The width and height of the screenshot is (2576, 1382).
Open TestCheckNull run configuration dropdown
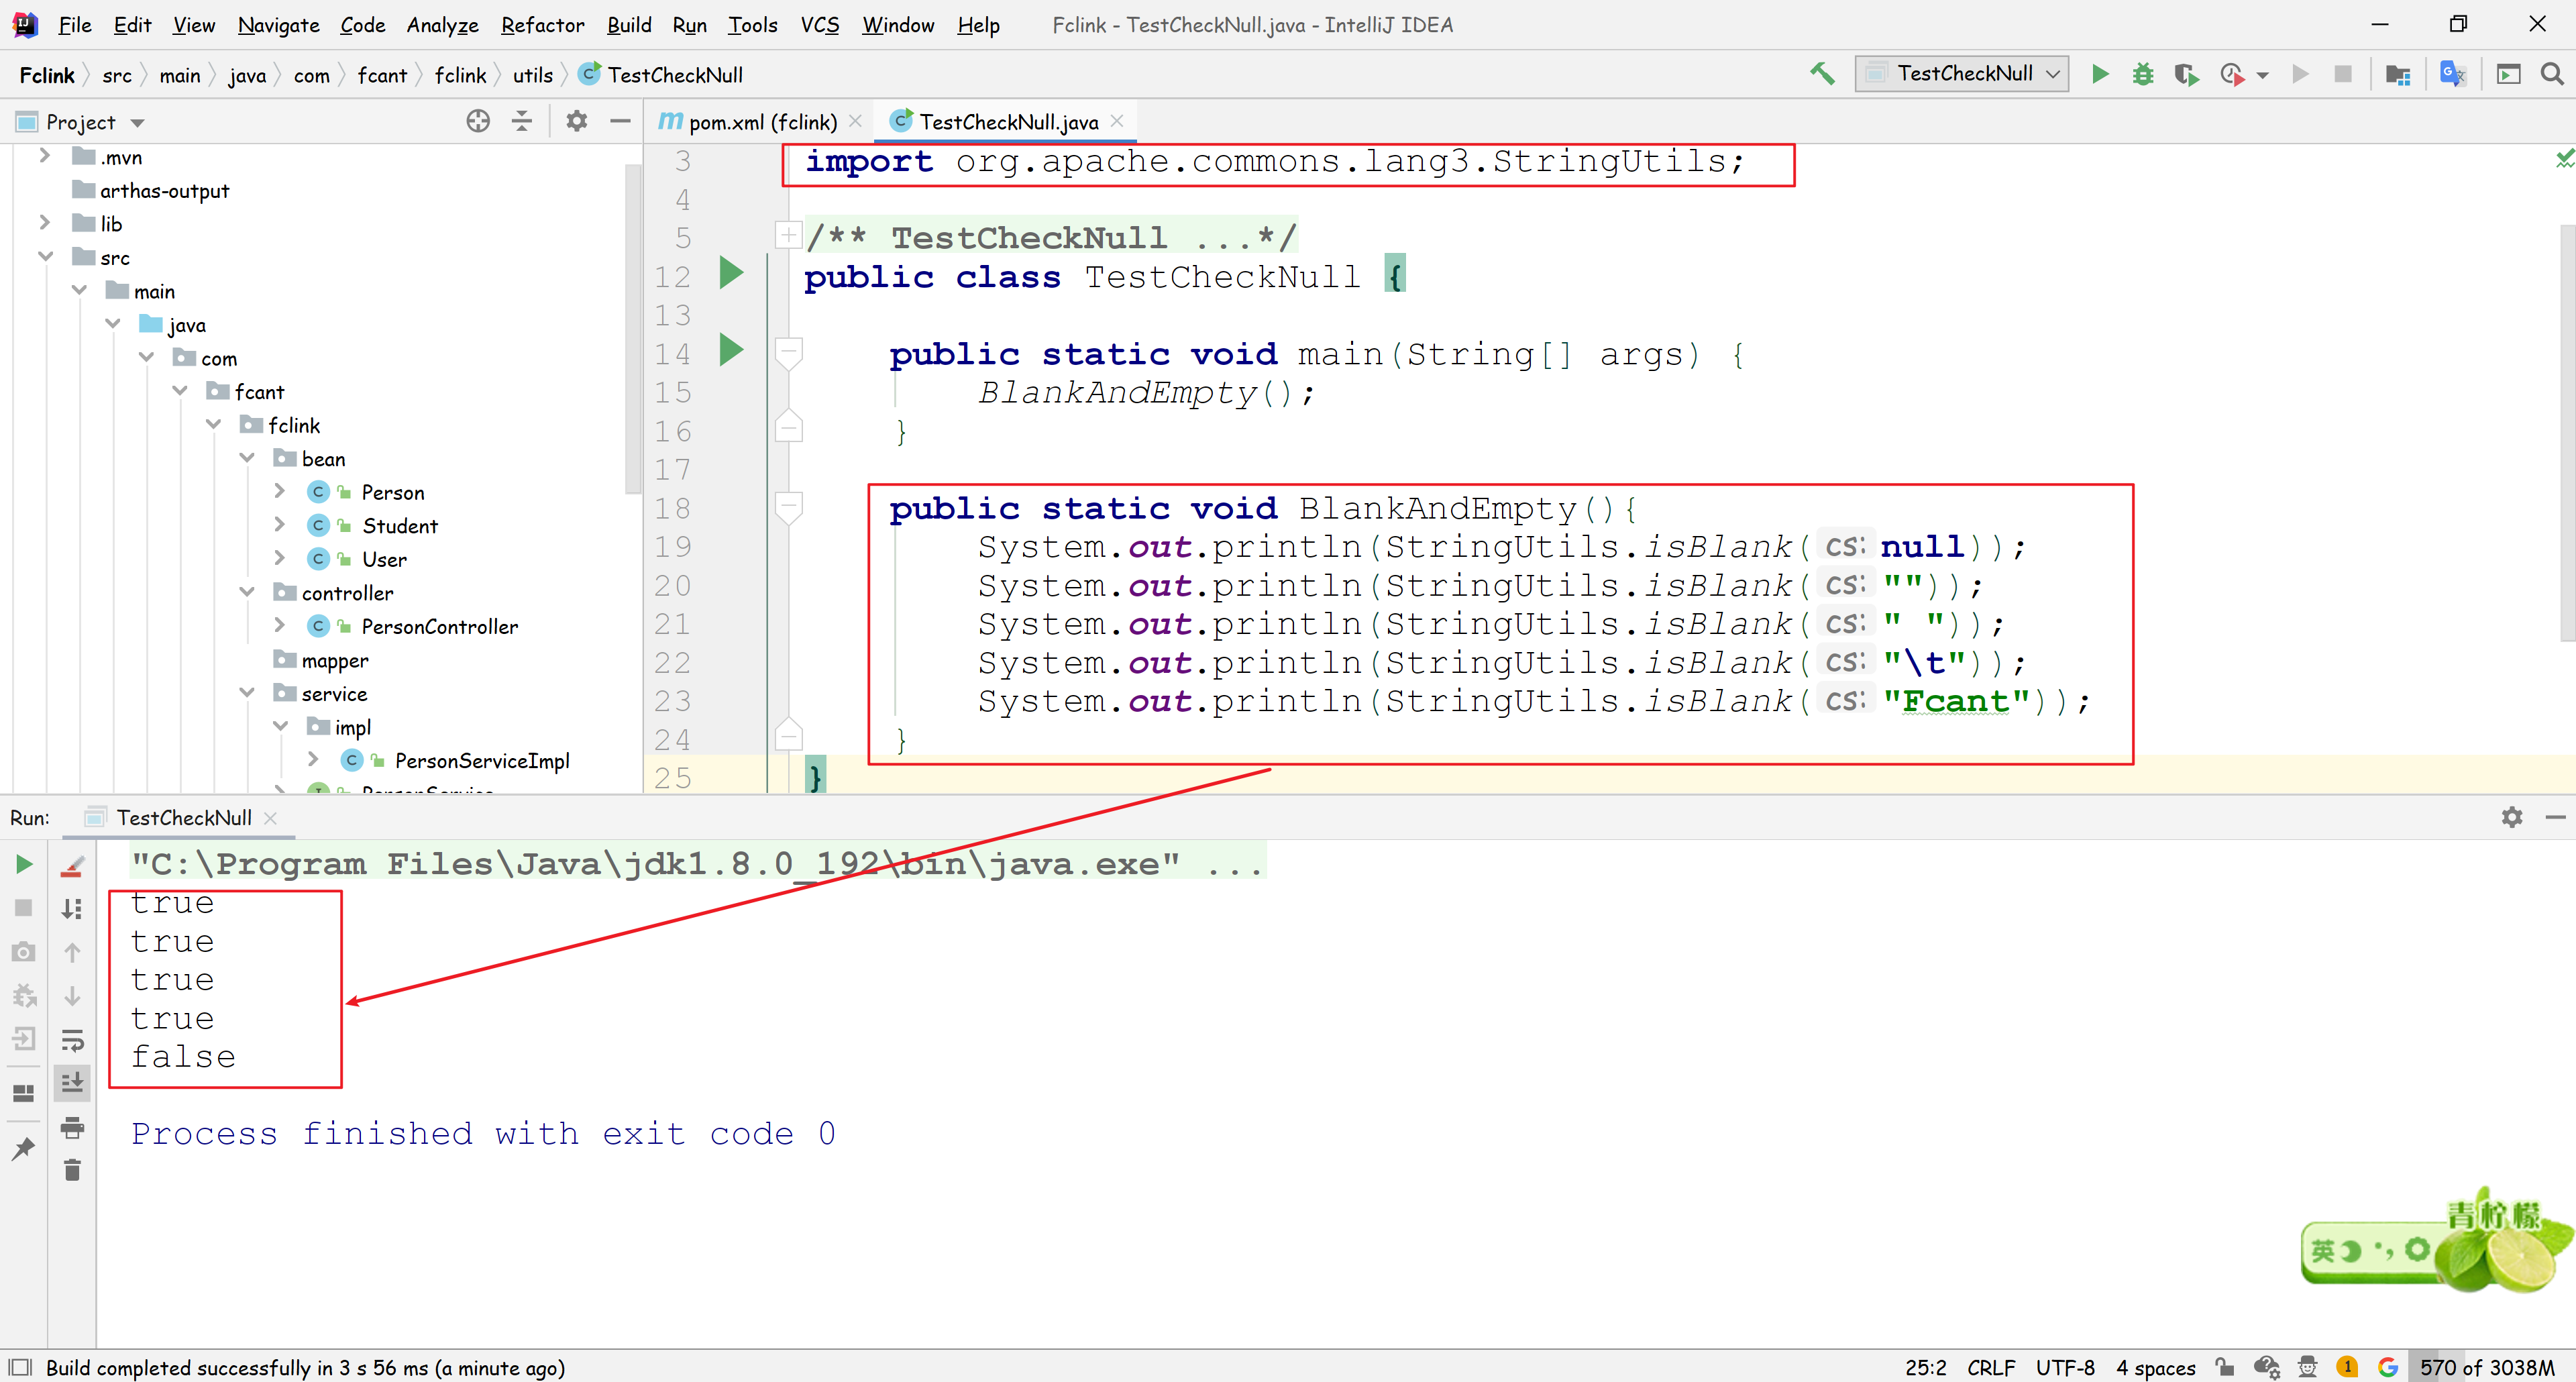[x=1962, y=74]
